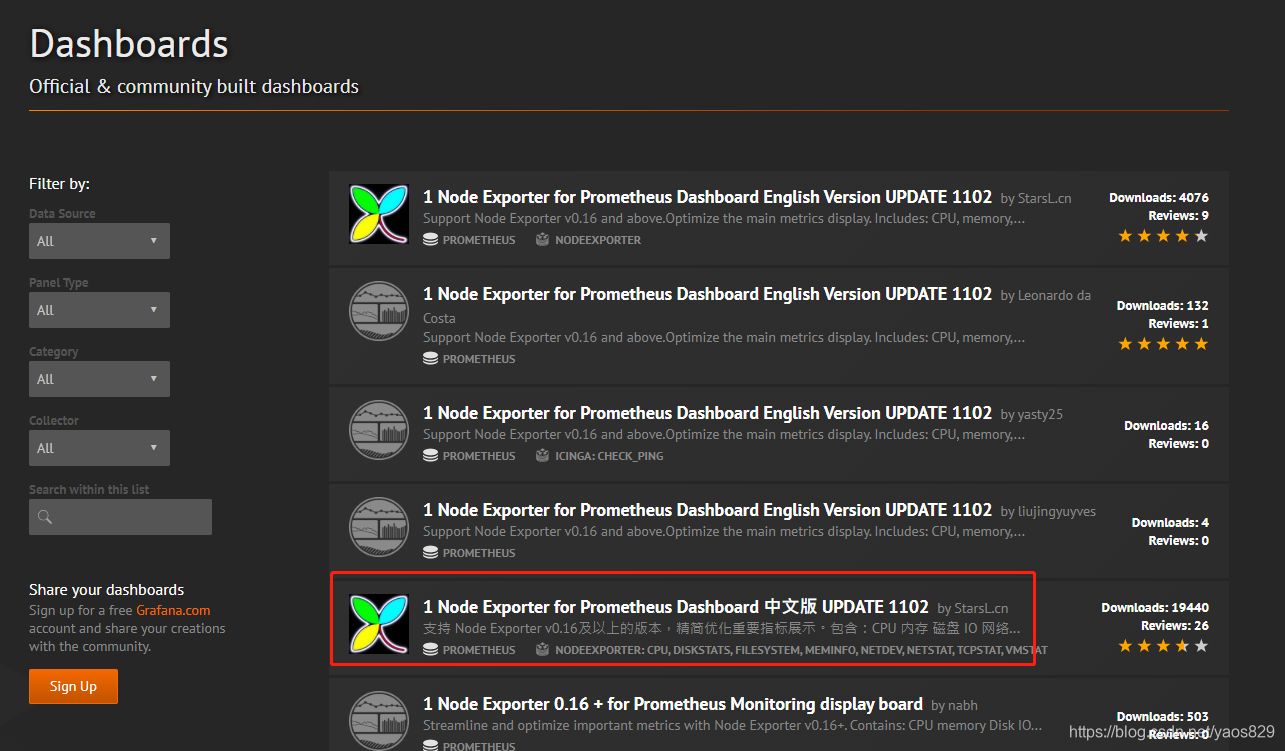This screenshot has width=1285, height=751.
Task: Expand the Category filter dropdown
Action: pos(99,379)
